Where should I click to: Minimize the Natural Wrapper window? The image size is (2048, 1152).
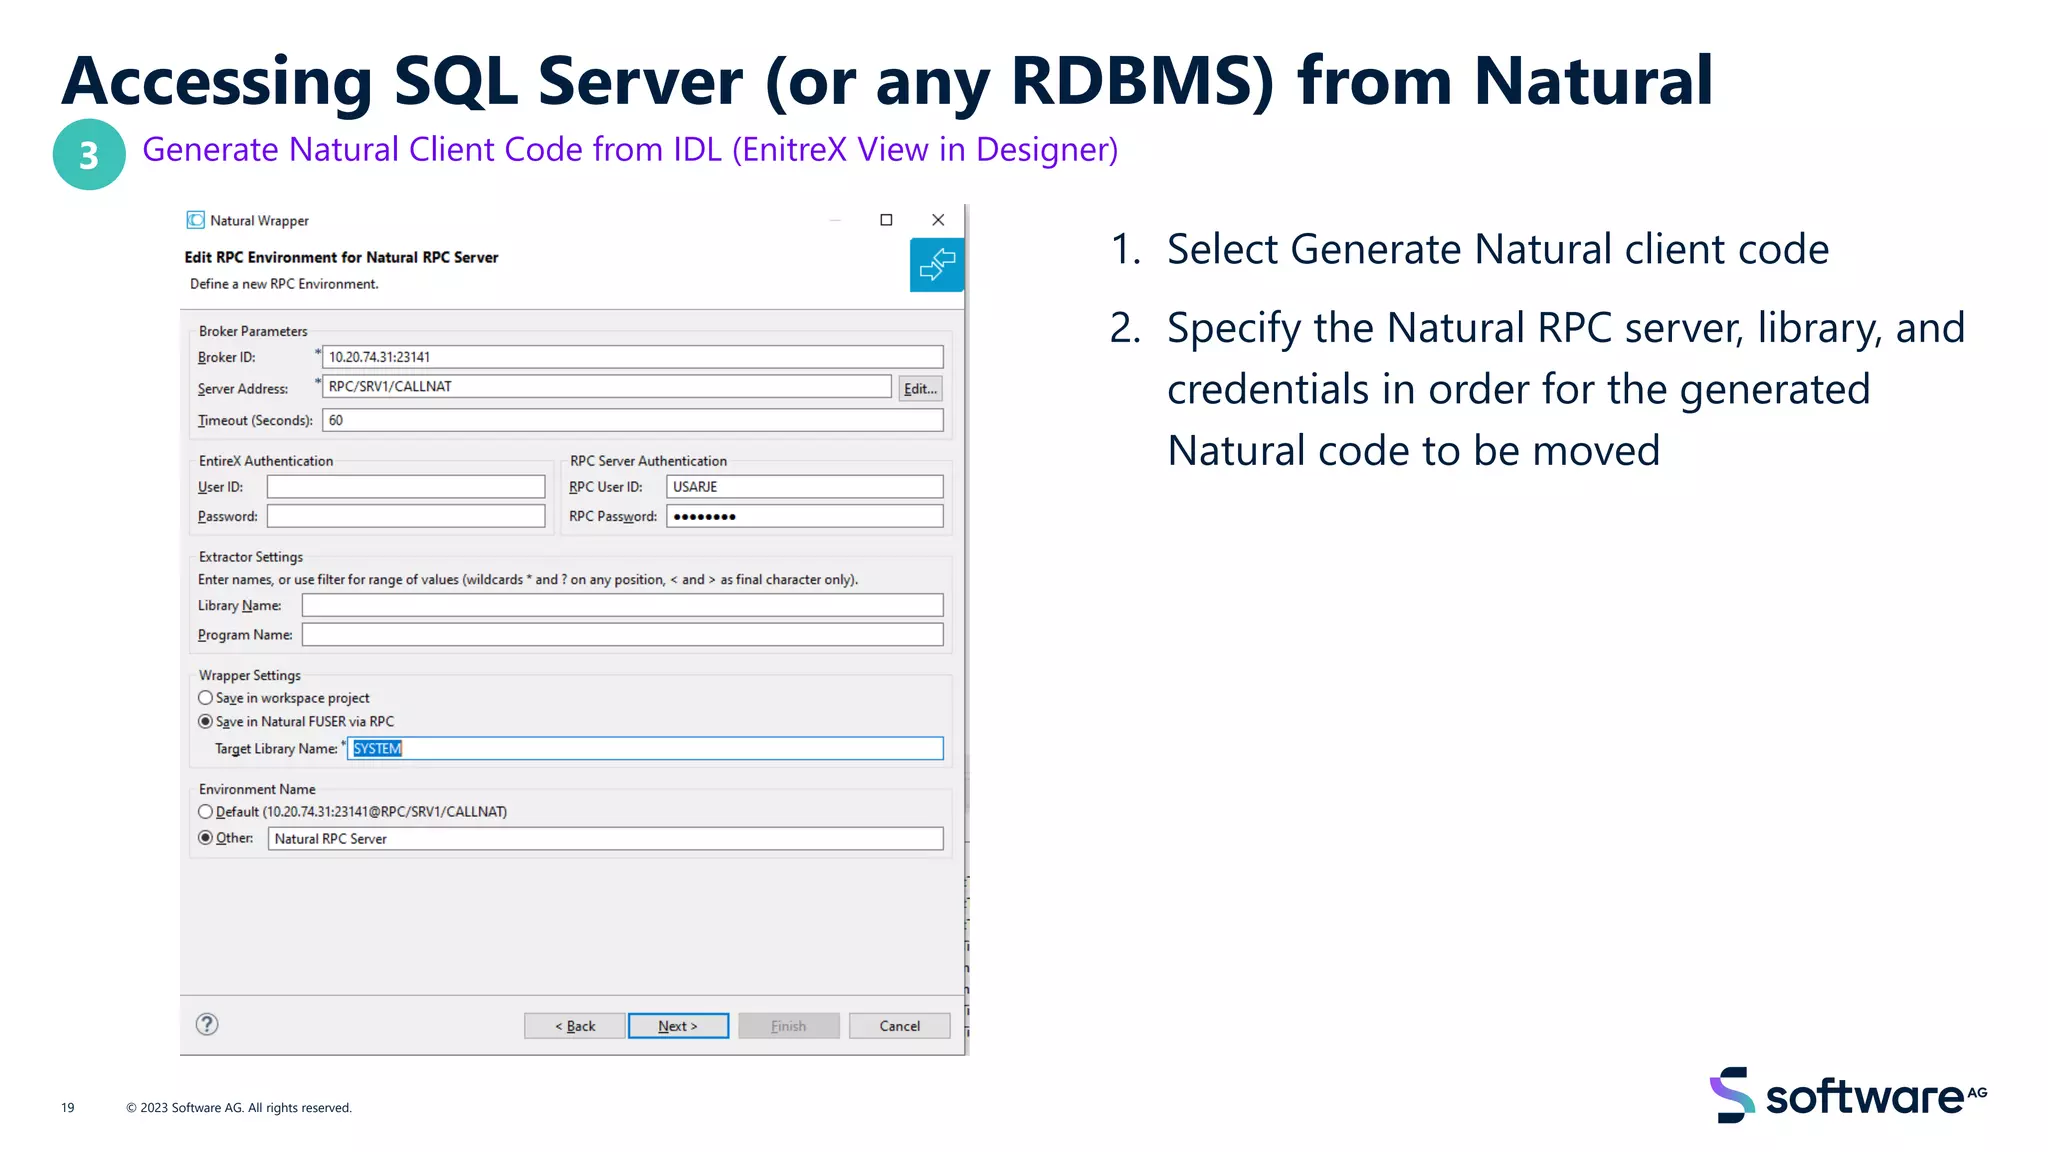point(835,220)
